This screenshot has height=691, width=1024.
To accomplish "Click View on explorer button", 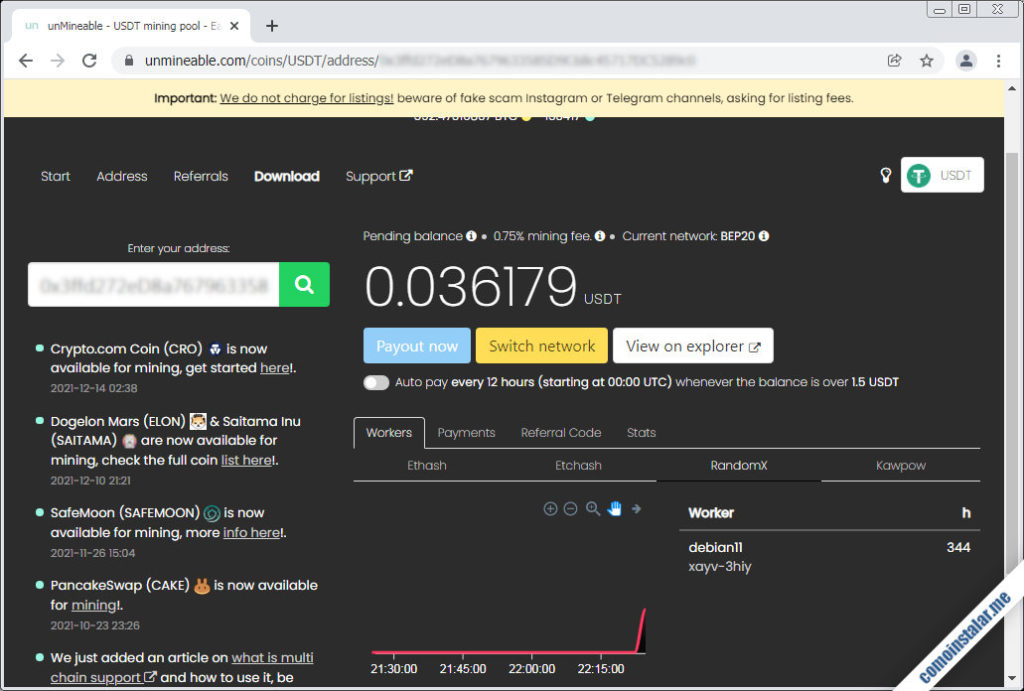I will (x=693, y=346).
